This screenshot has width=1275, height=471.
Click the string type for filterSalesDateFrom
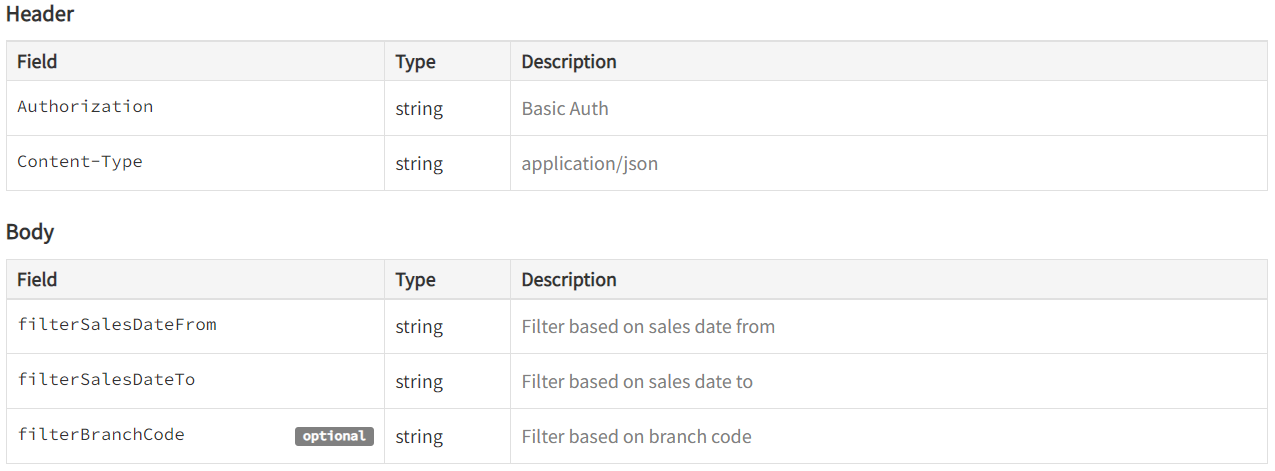(x=419, y=326)
